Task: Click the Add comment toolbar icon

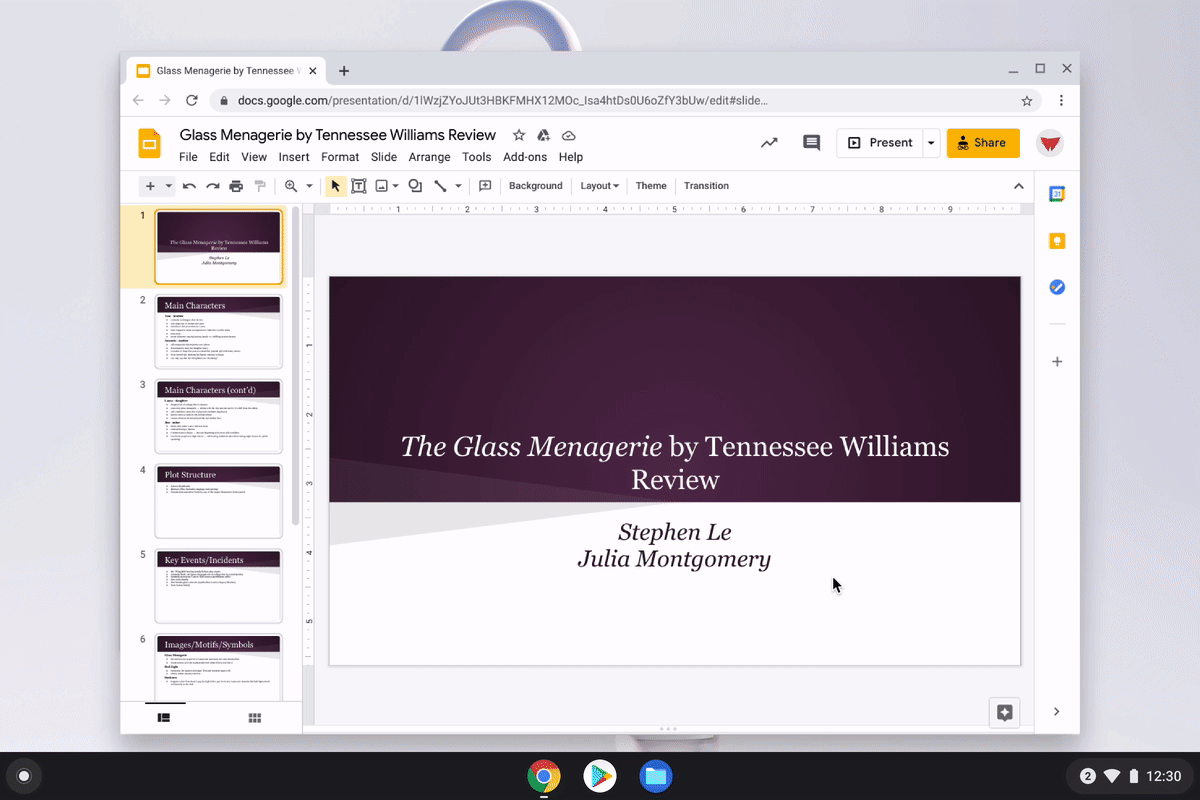Action: [x=485, y=186]
